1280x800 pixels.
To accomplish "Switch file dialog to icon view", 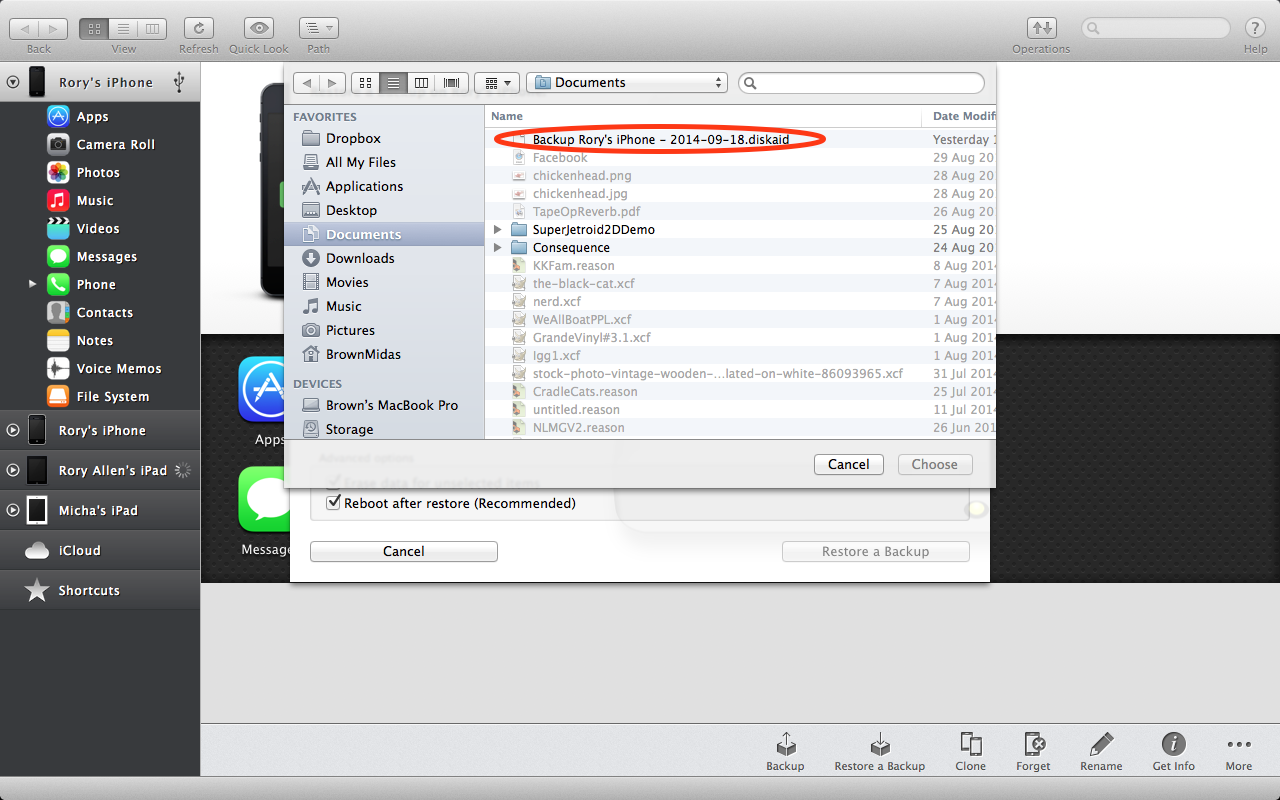I will [x=365, y=83].
